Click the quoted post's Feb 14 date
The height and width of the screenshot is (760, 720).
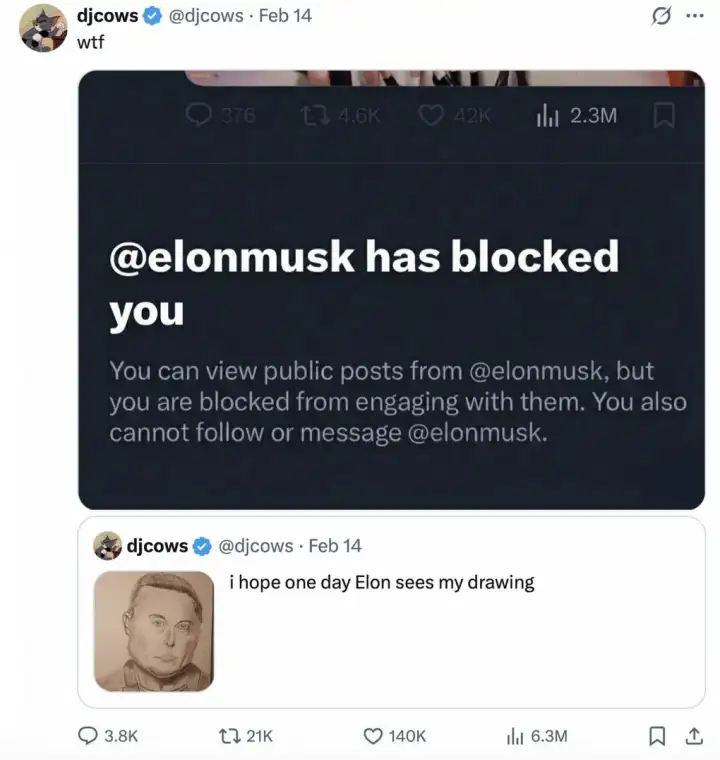coord(335,546)
